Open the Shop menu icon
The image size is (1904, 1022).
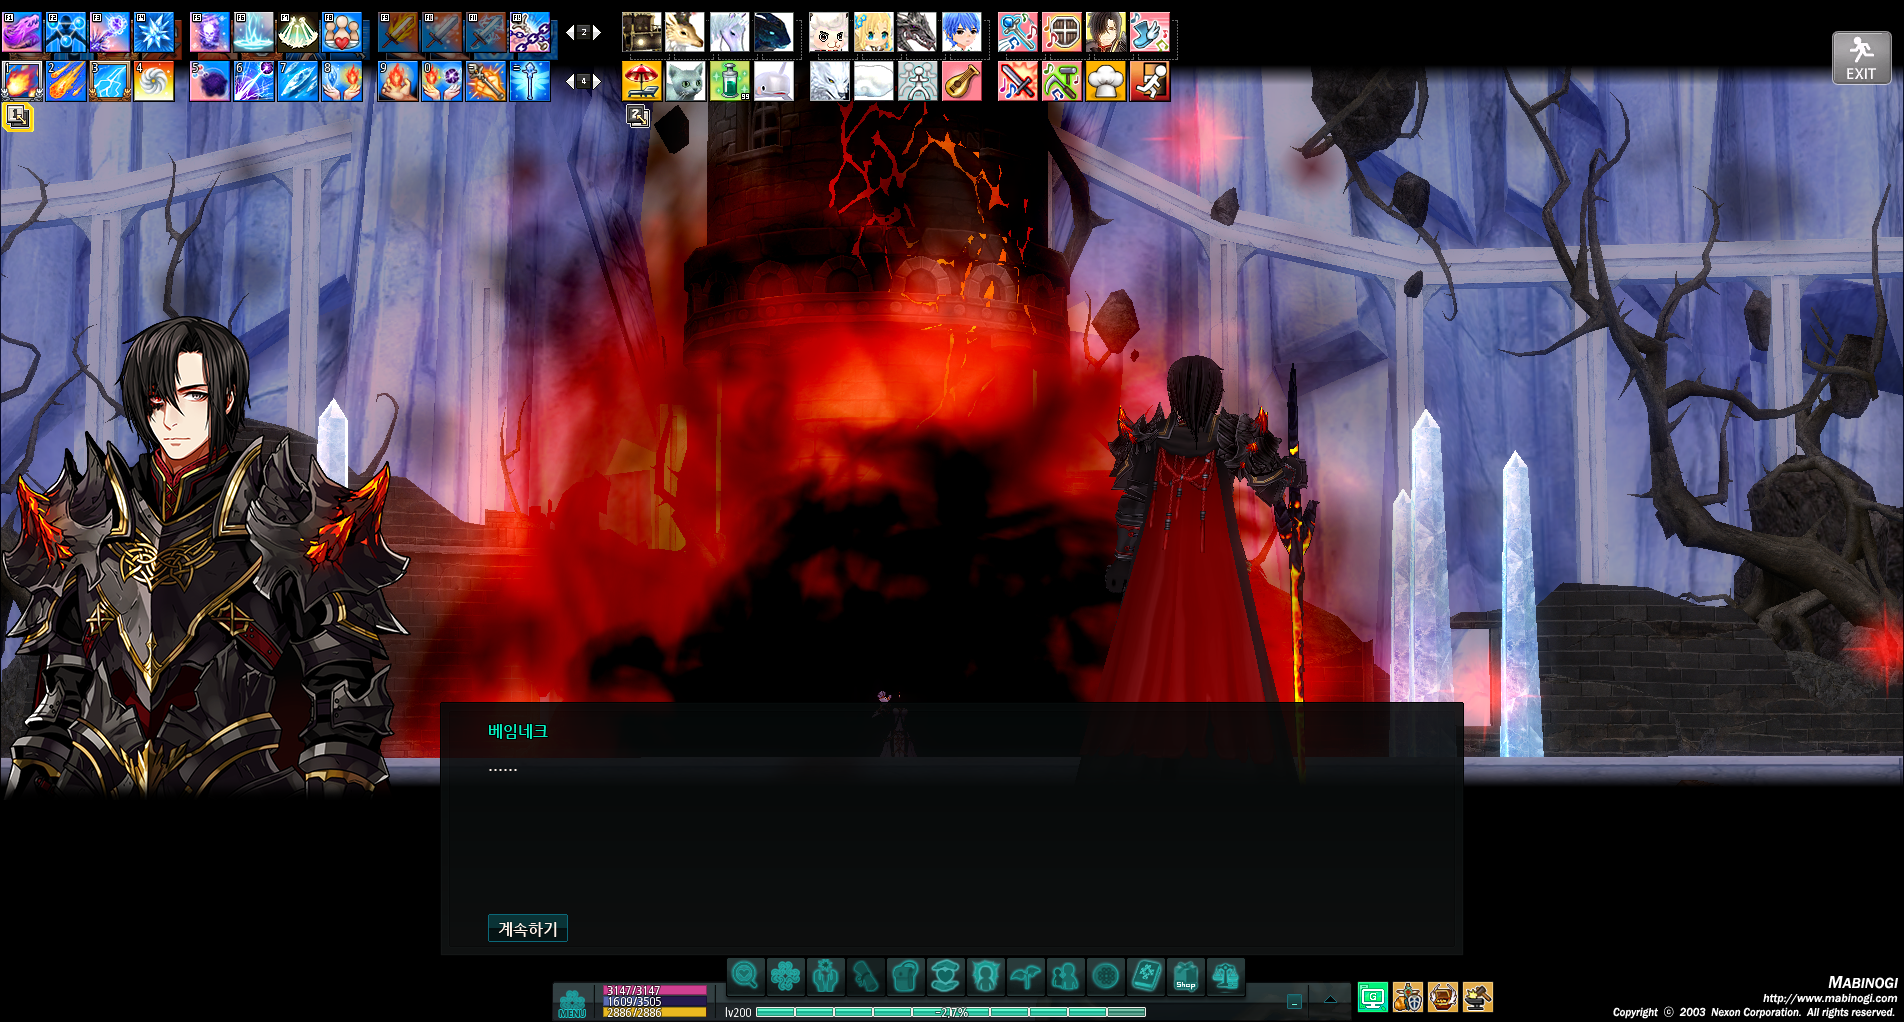pos(1185,975)
